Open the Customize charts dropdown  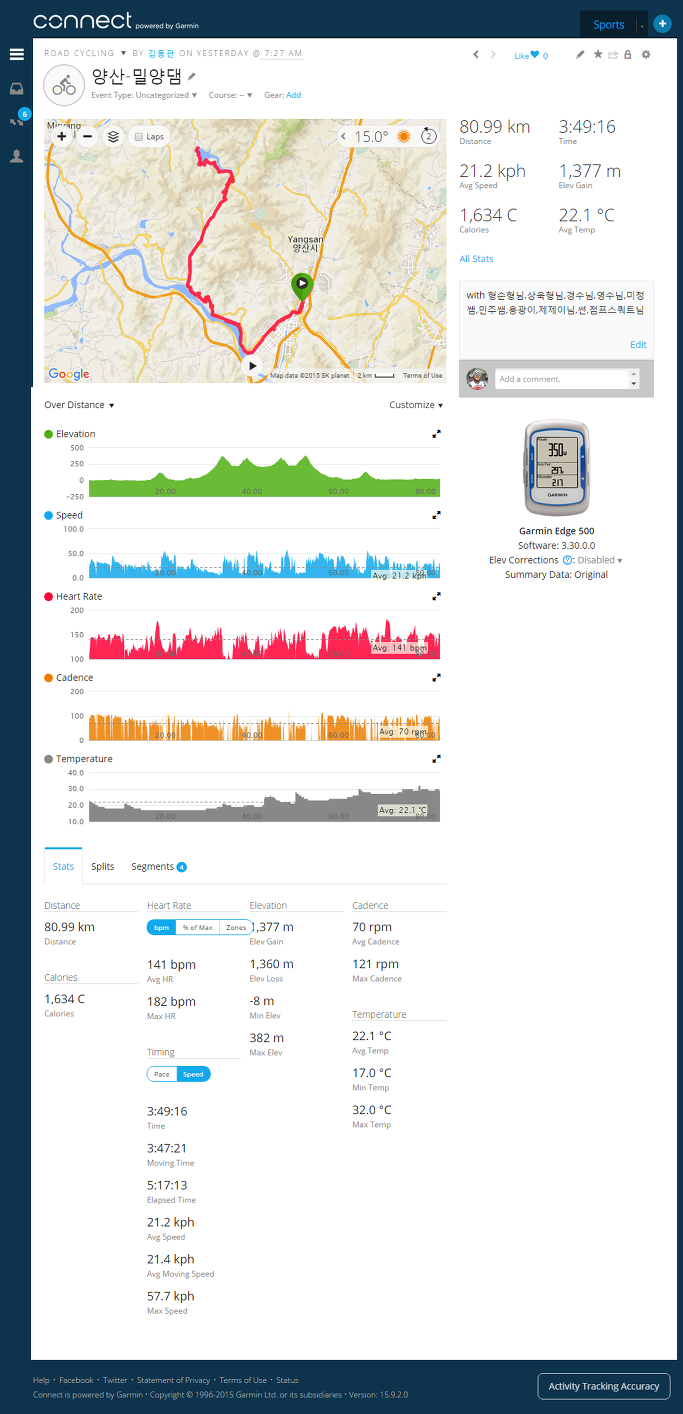point(417,405)
